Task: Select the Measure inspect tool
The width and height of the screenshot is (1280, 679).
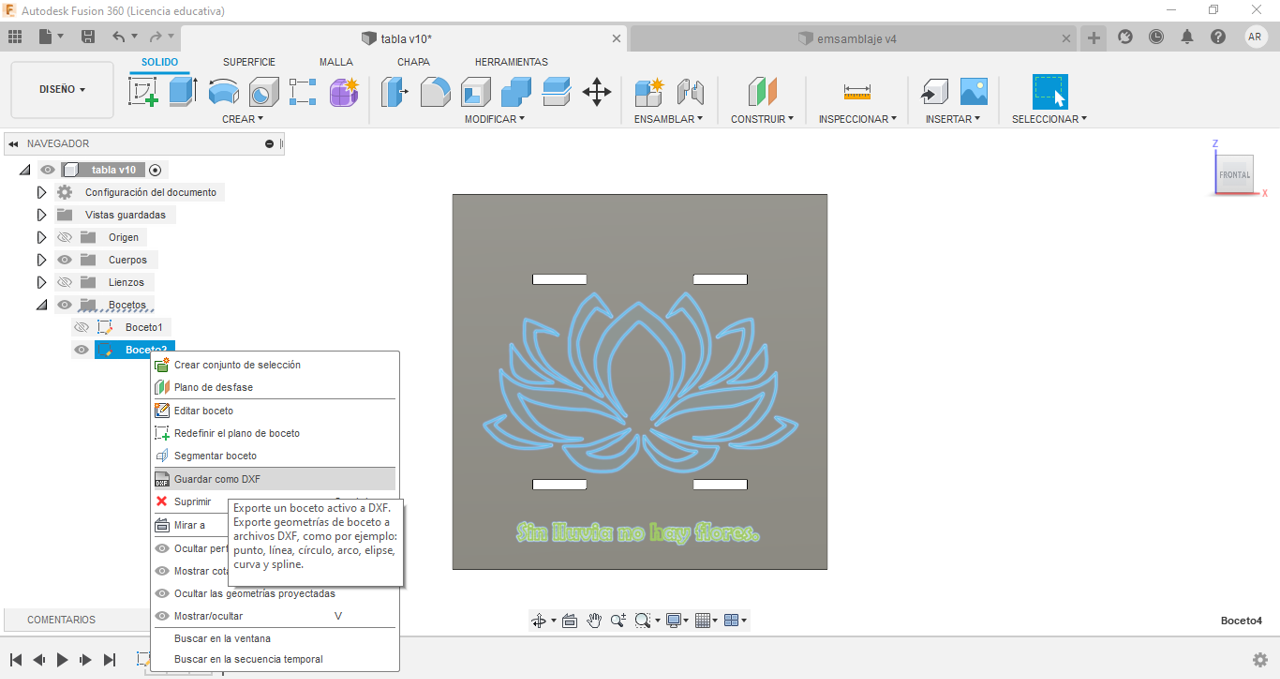Action: click(857, 92)
